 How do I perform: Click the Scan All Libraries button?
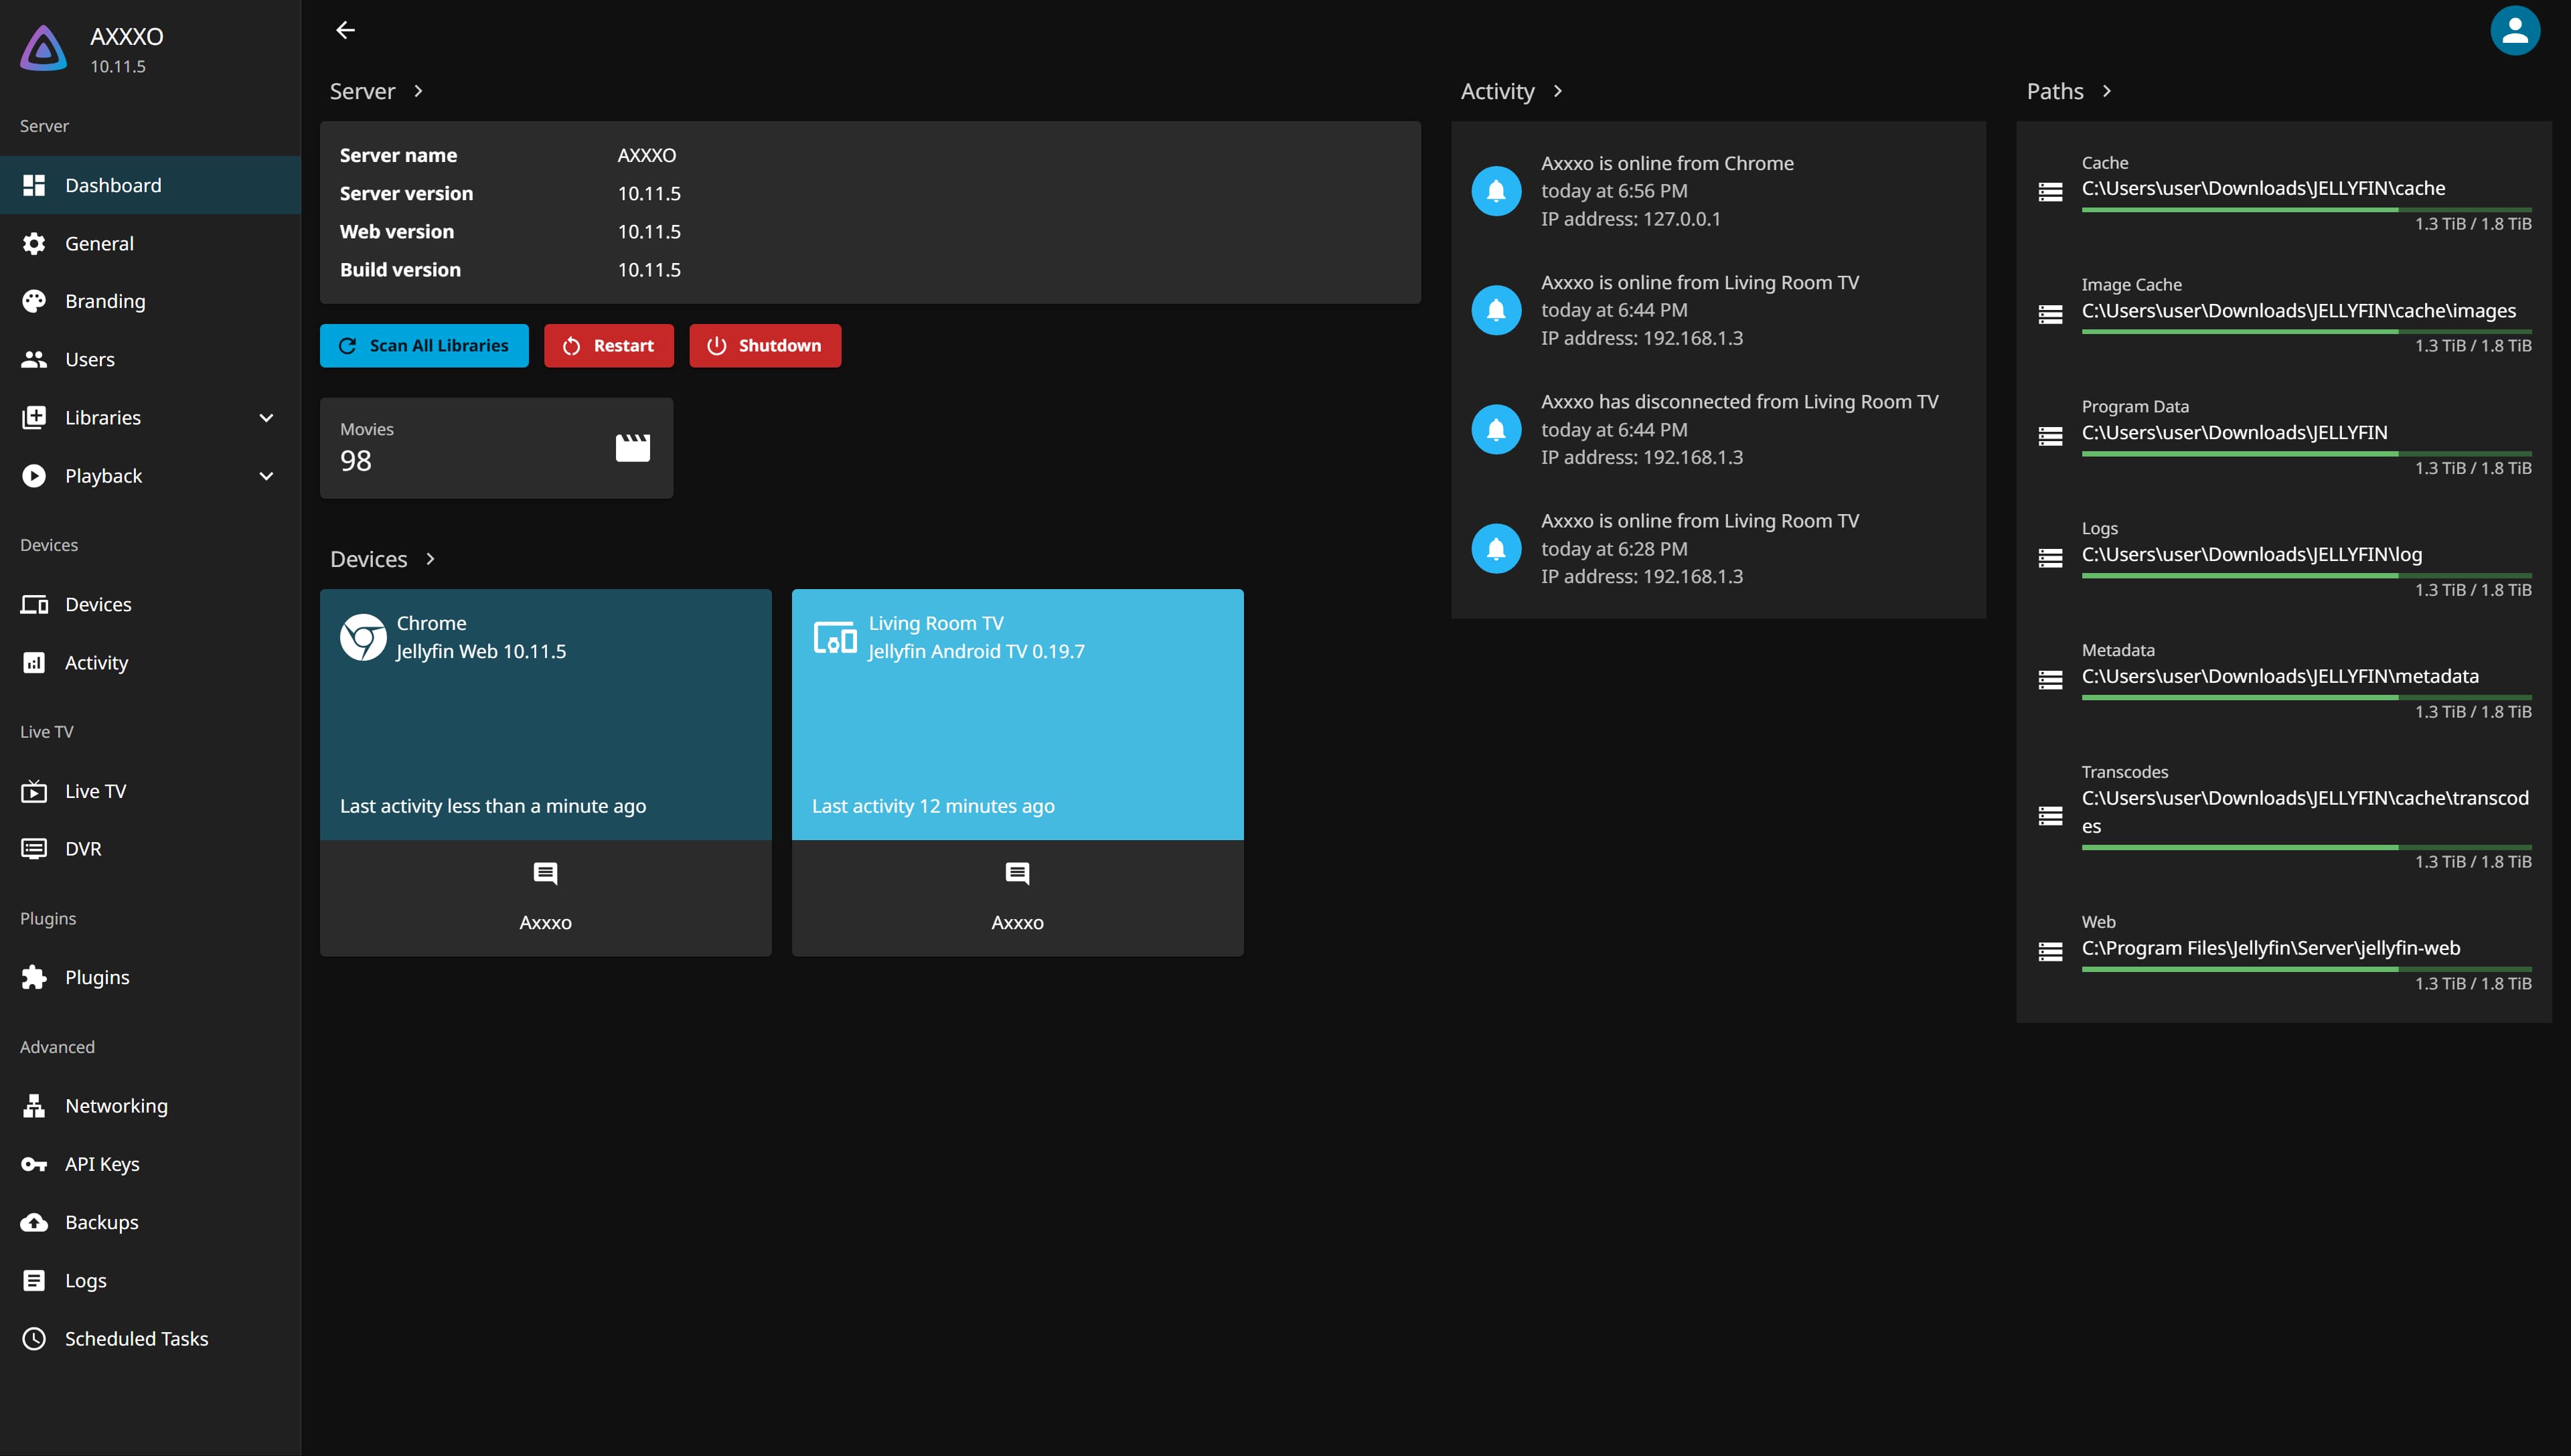(423, 345)
